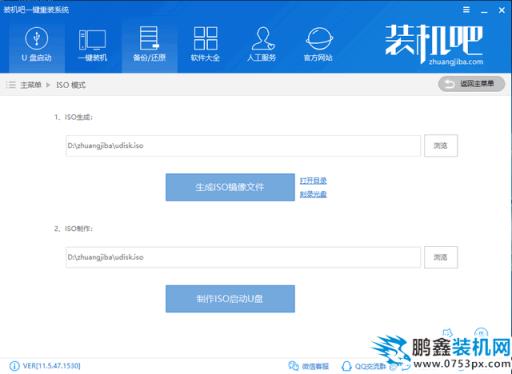Click the 装机吧 zhuangjiba.com logo
The image size is (512, 374).
coord(434,44)
